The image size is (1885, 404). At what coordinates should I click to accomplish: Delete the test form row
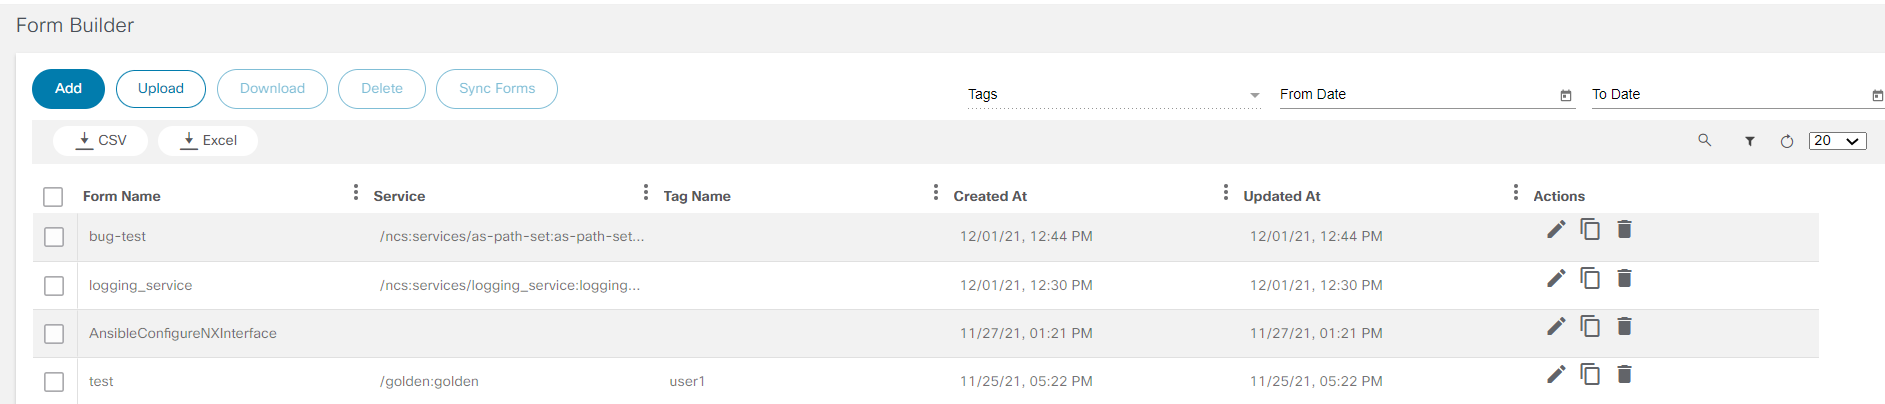1624,374
